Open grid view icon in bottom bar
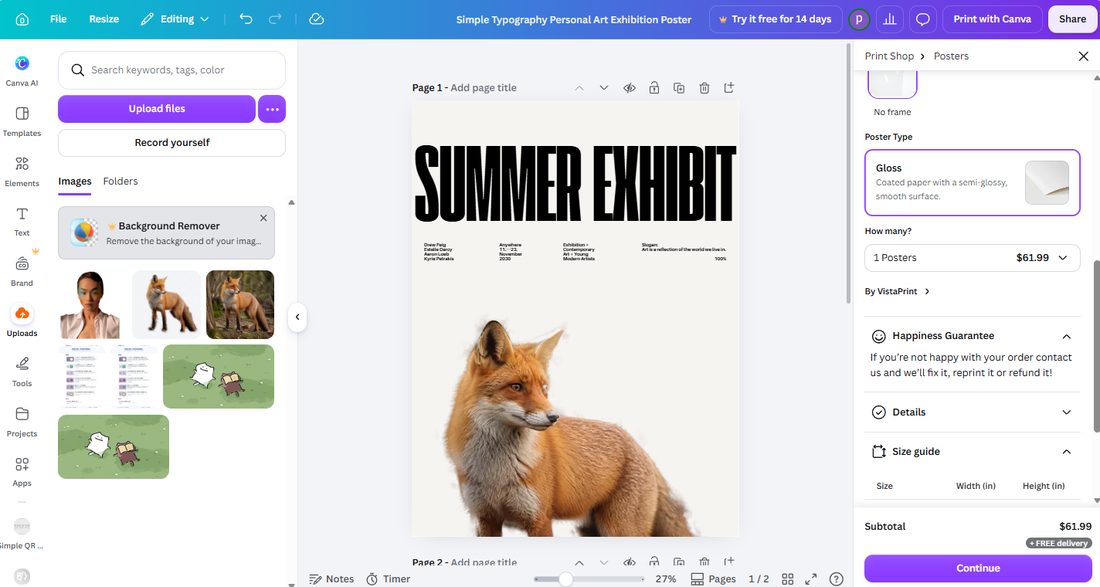1100x587 pixels. [x=788, y=579]
